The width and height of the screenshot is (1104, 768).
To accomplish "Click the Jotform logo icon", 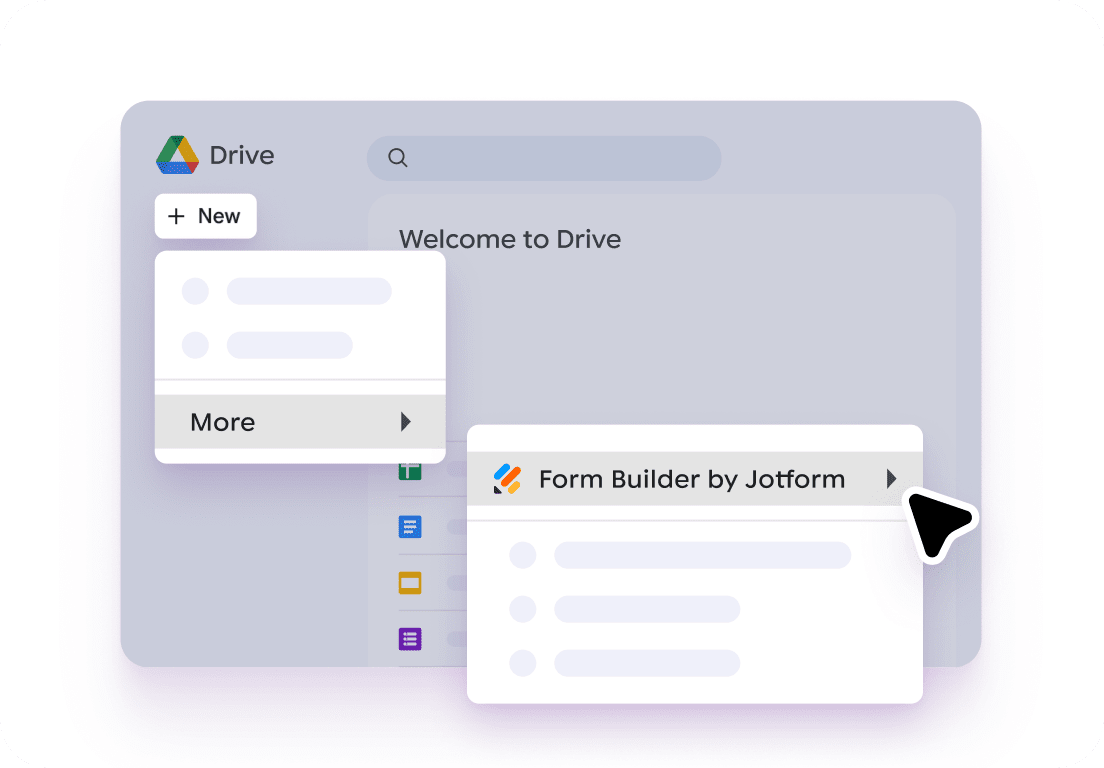I will point(507,480).
